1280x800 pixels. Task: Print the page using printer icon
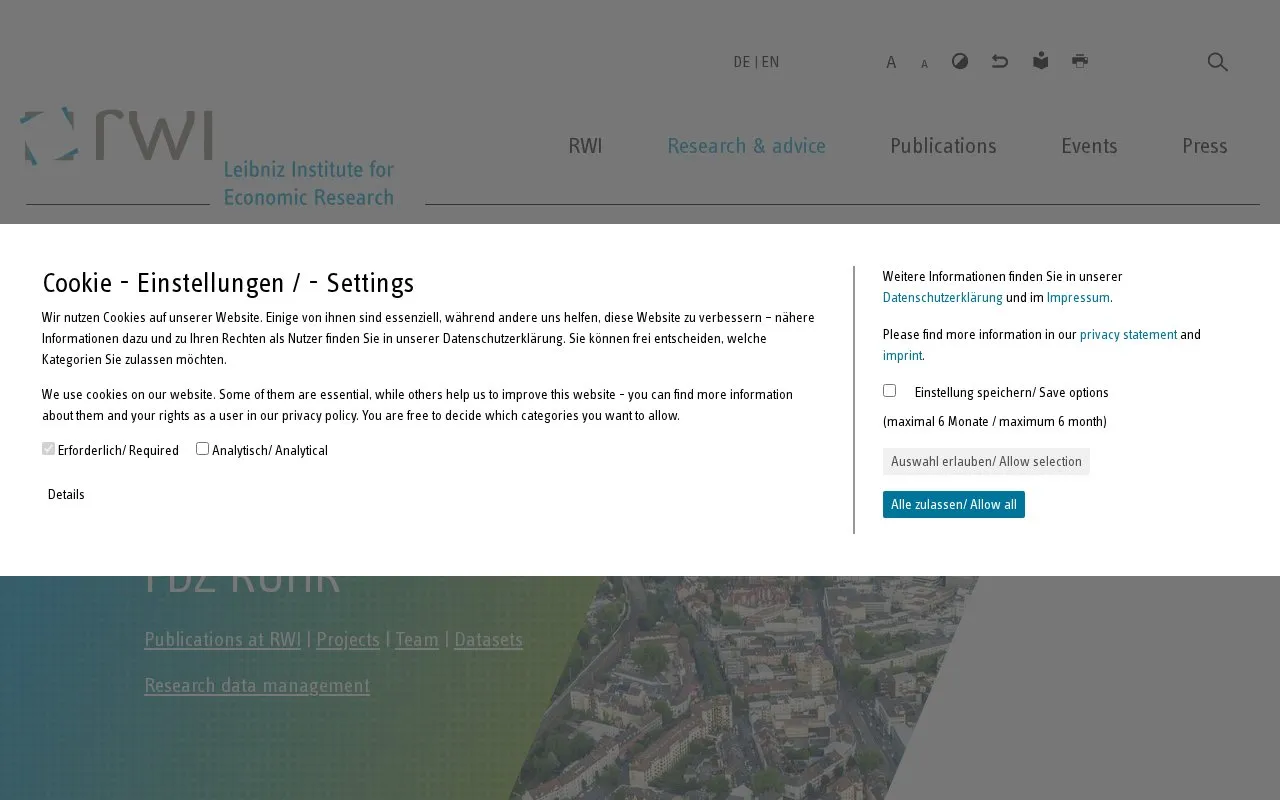coord(1080,62)
